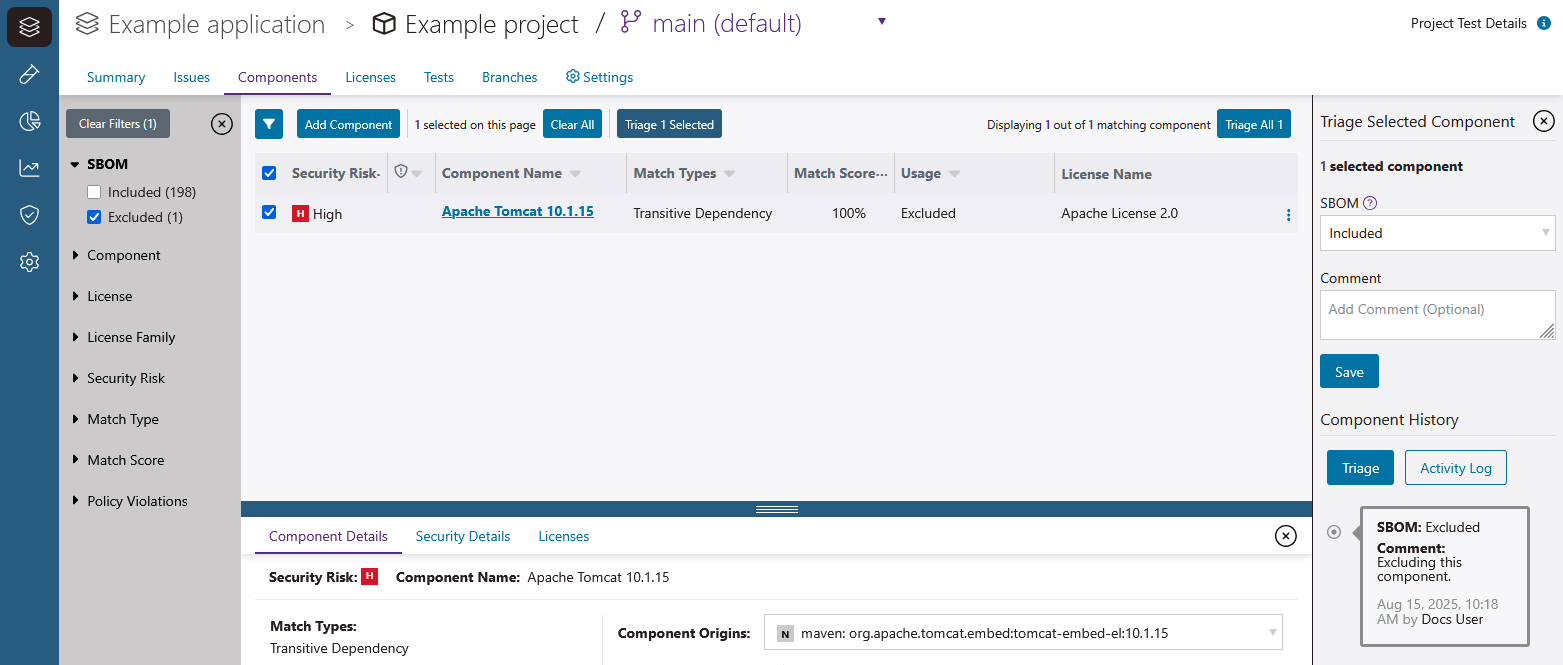The height and width of the screenshot is (665, 1563).
Task: Click the Triage All 1 button
Action: click(1253, 124)
